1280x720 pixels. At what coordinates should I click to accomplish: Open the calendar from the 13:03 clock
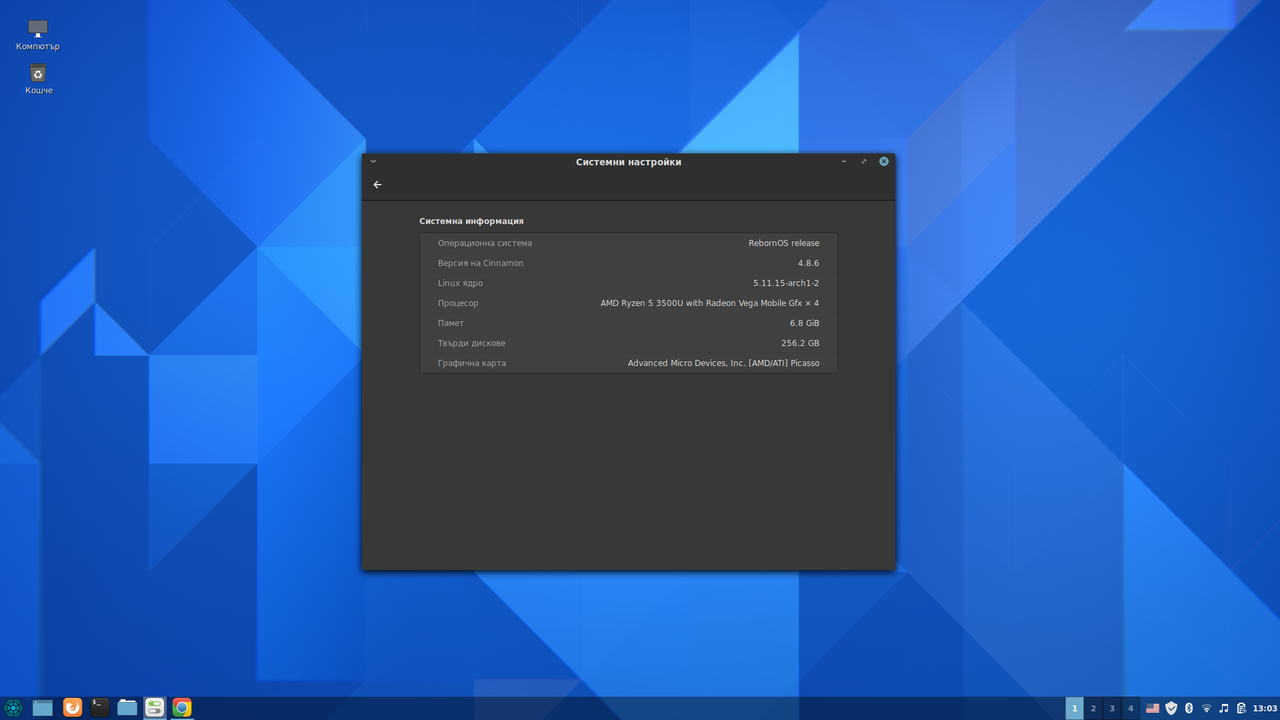[1265, 708]
